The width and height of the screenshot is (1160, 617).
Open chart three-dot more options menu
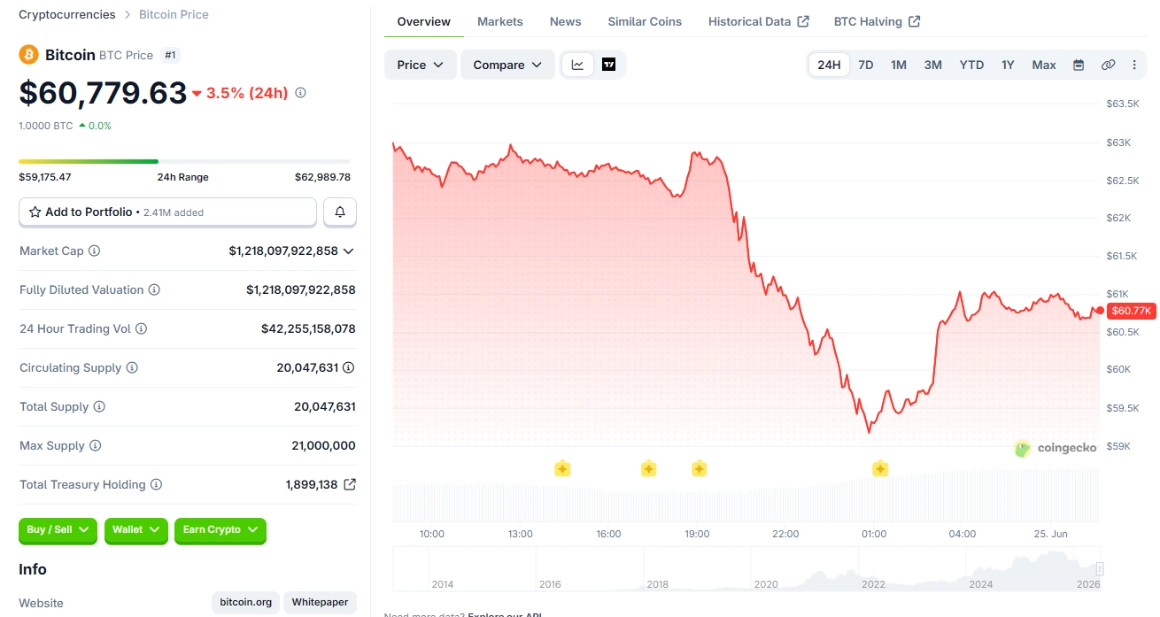click(x=1134, y=65)
